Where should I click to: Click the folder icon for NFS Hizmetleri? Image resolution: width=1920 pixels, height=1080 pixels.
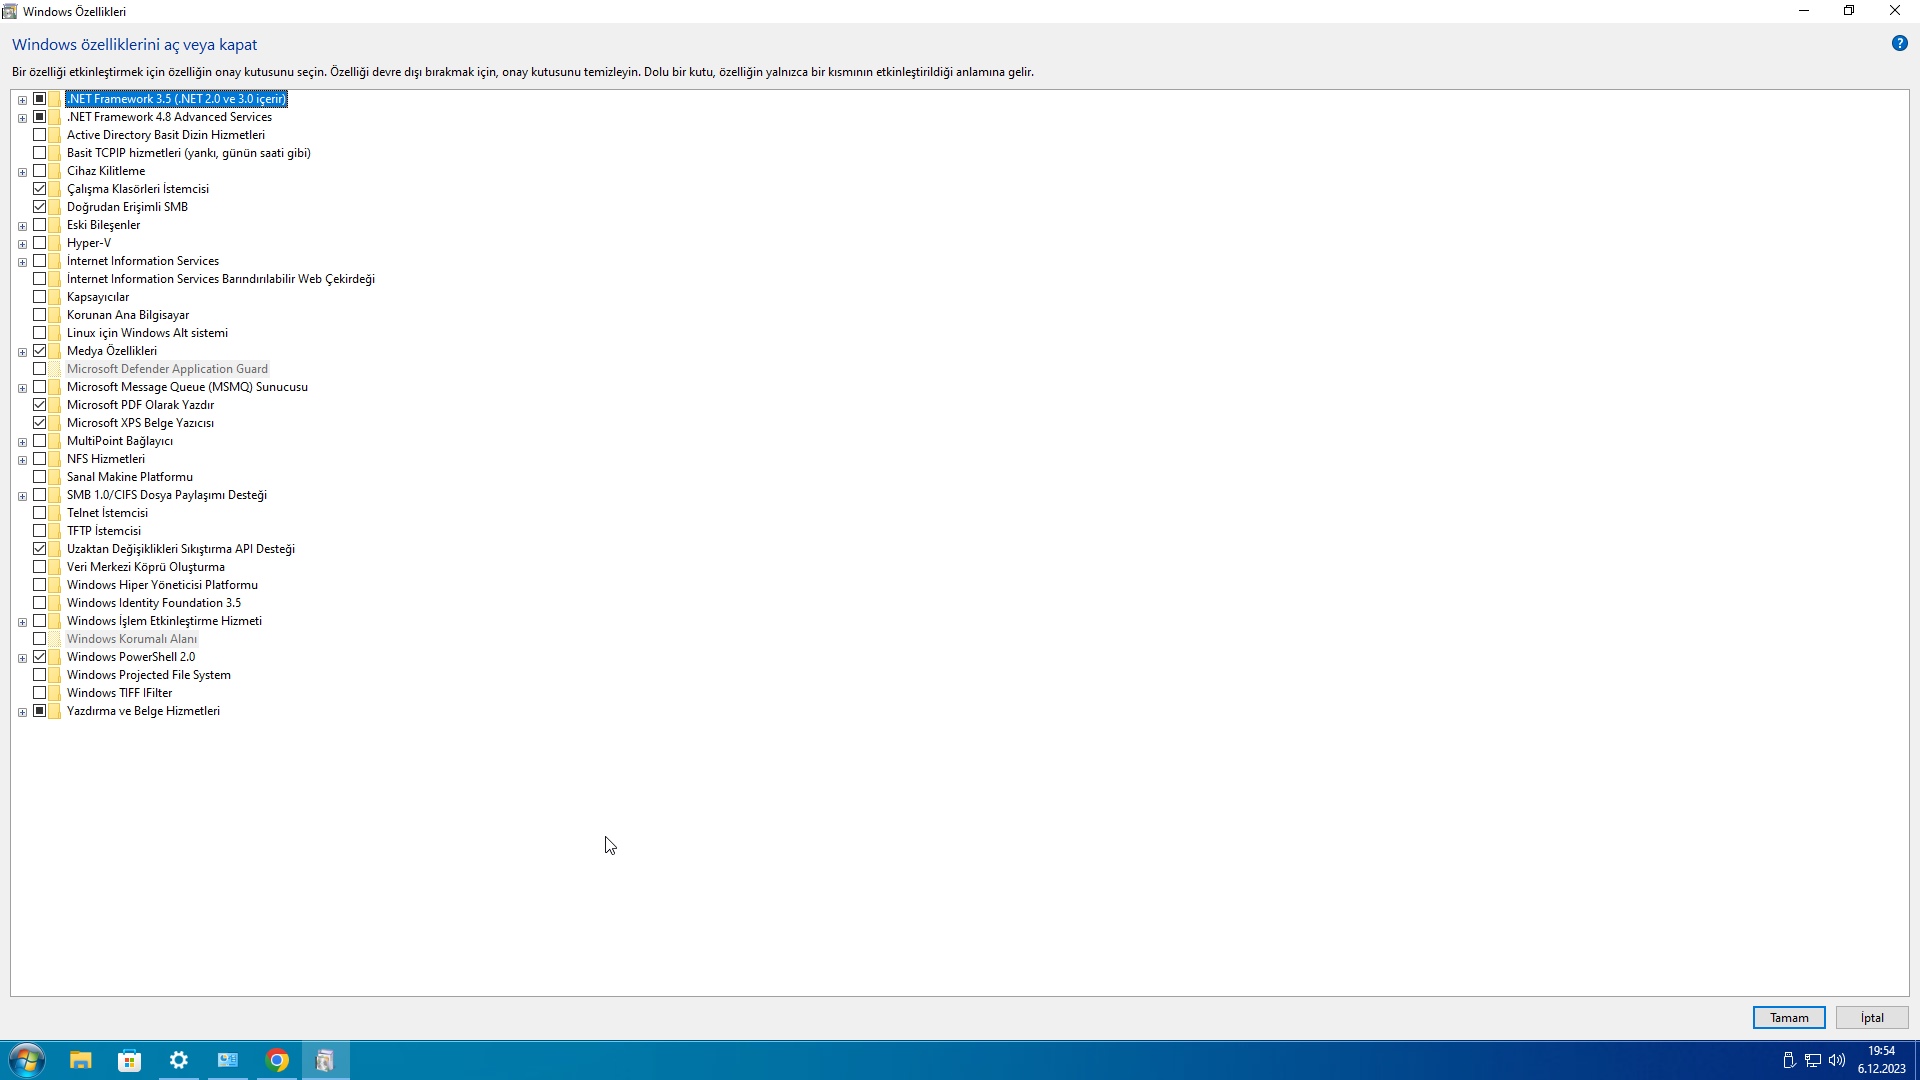click(x=55, y=459)
